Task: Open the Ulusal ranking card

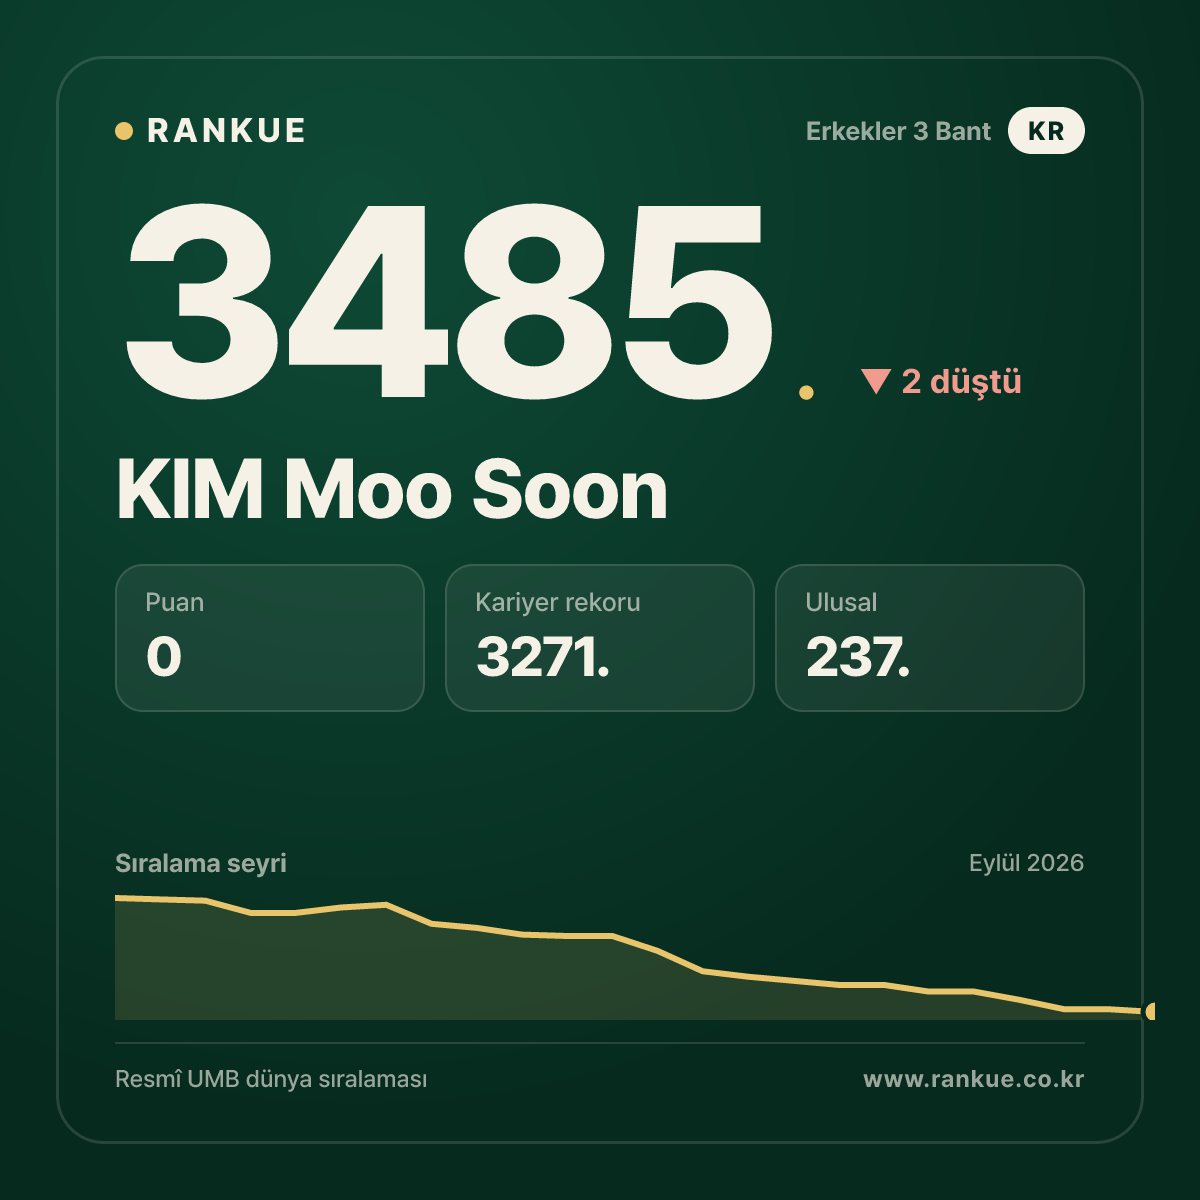Action: click(930, 638)
